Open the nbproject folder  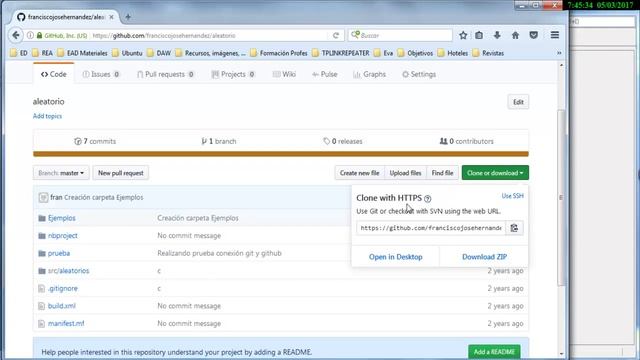62,236
